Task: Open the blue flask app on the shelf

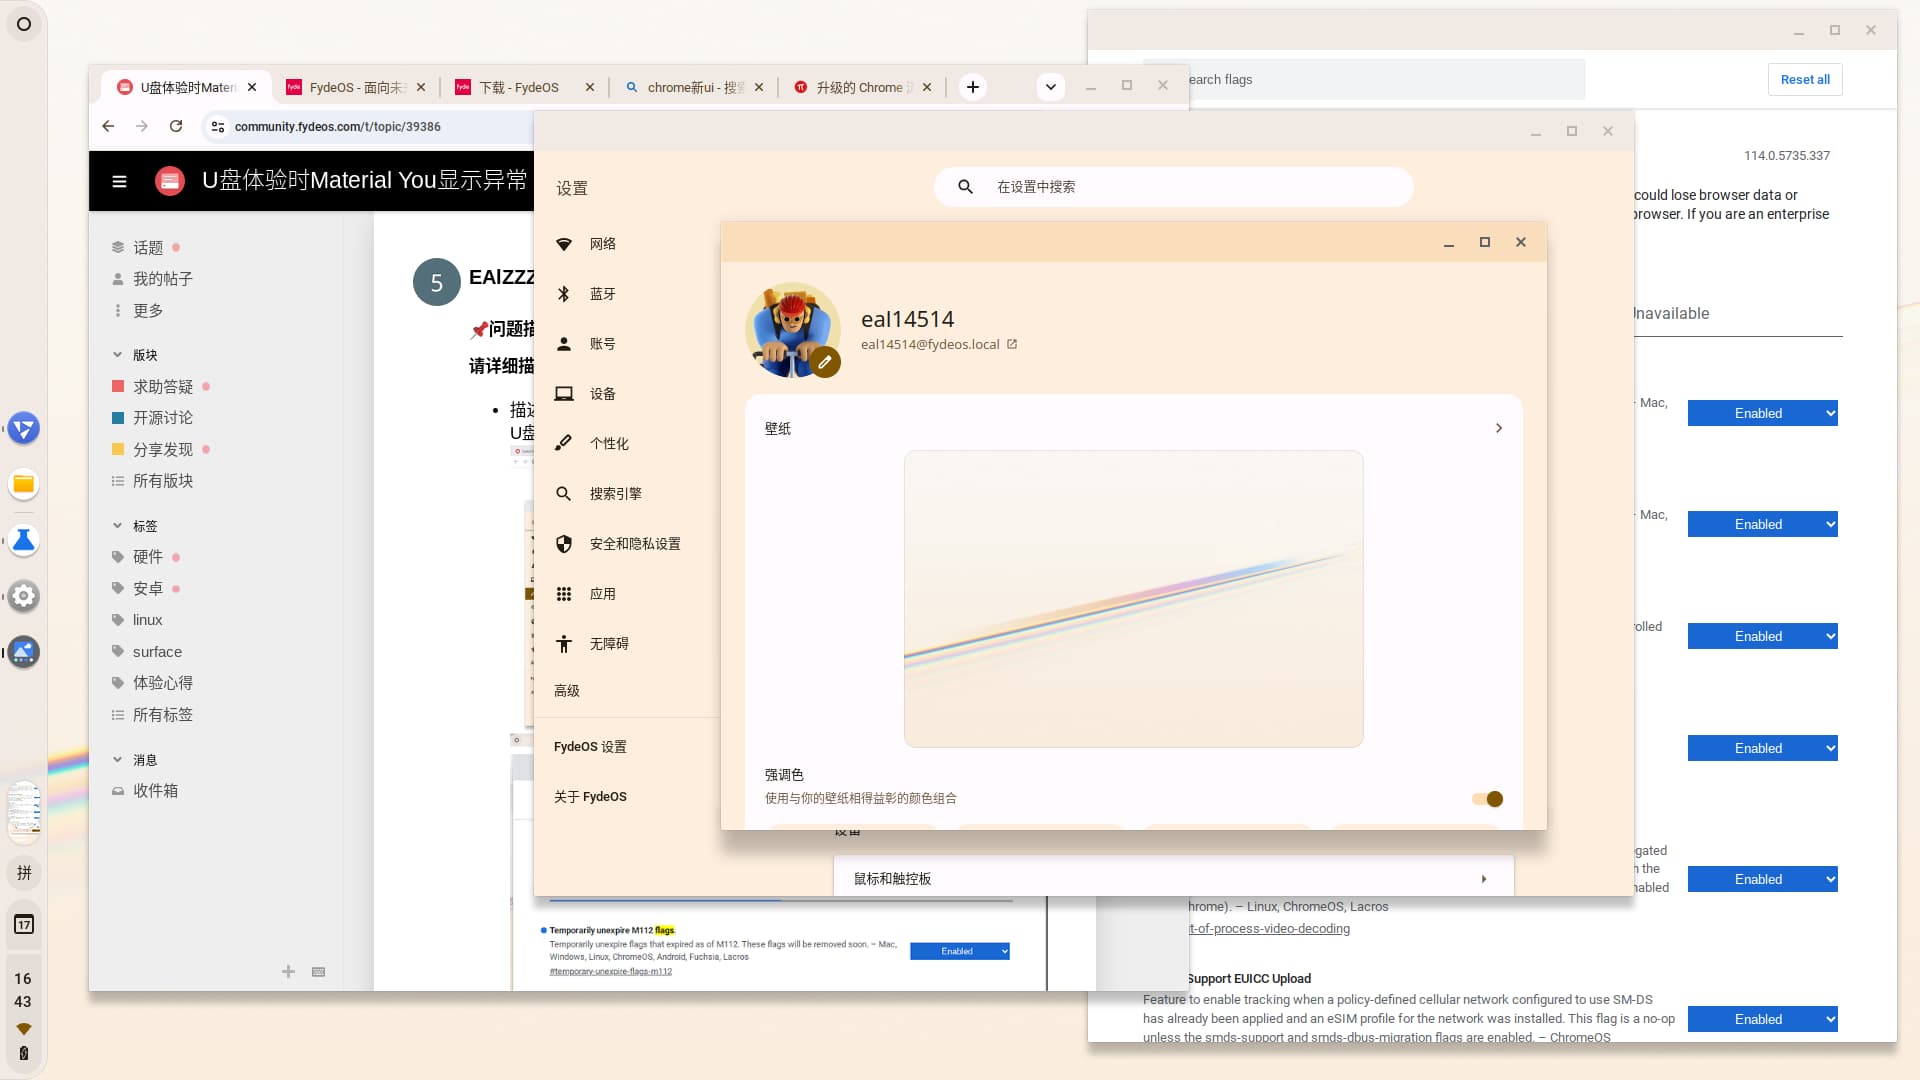Action: click(24, 541)
